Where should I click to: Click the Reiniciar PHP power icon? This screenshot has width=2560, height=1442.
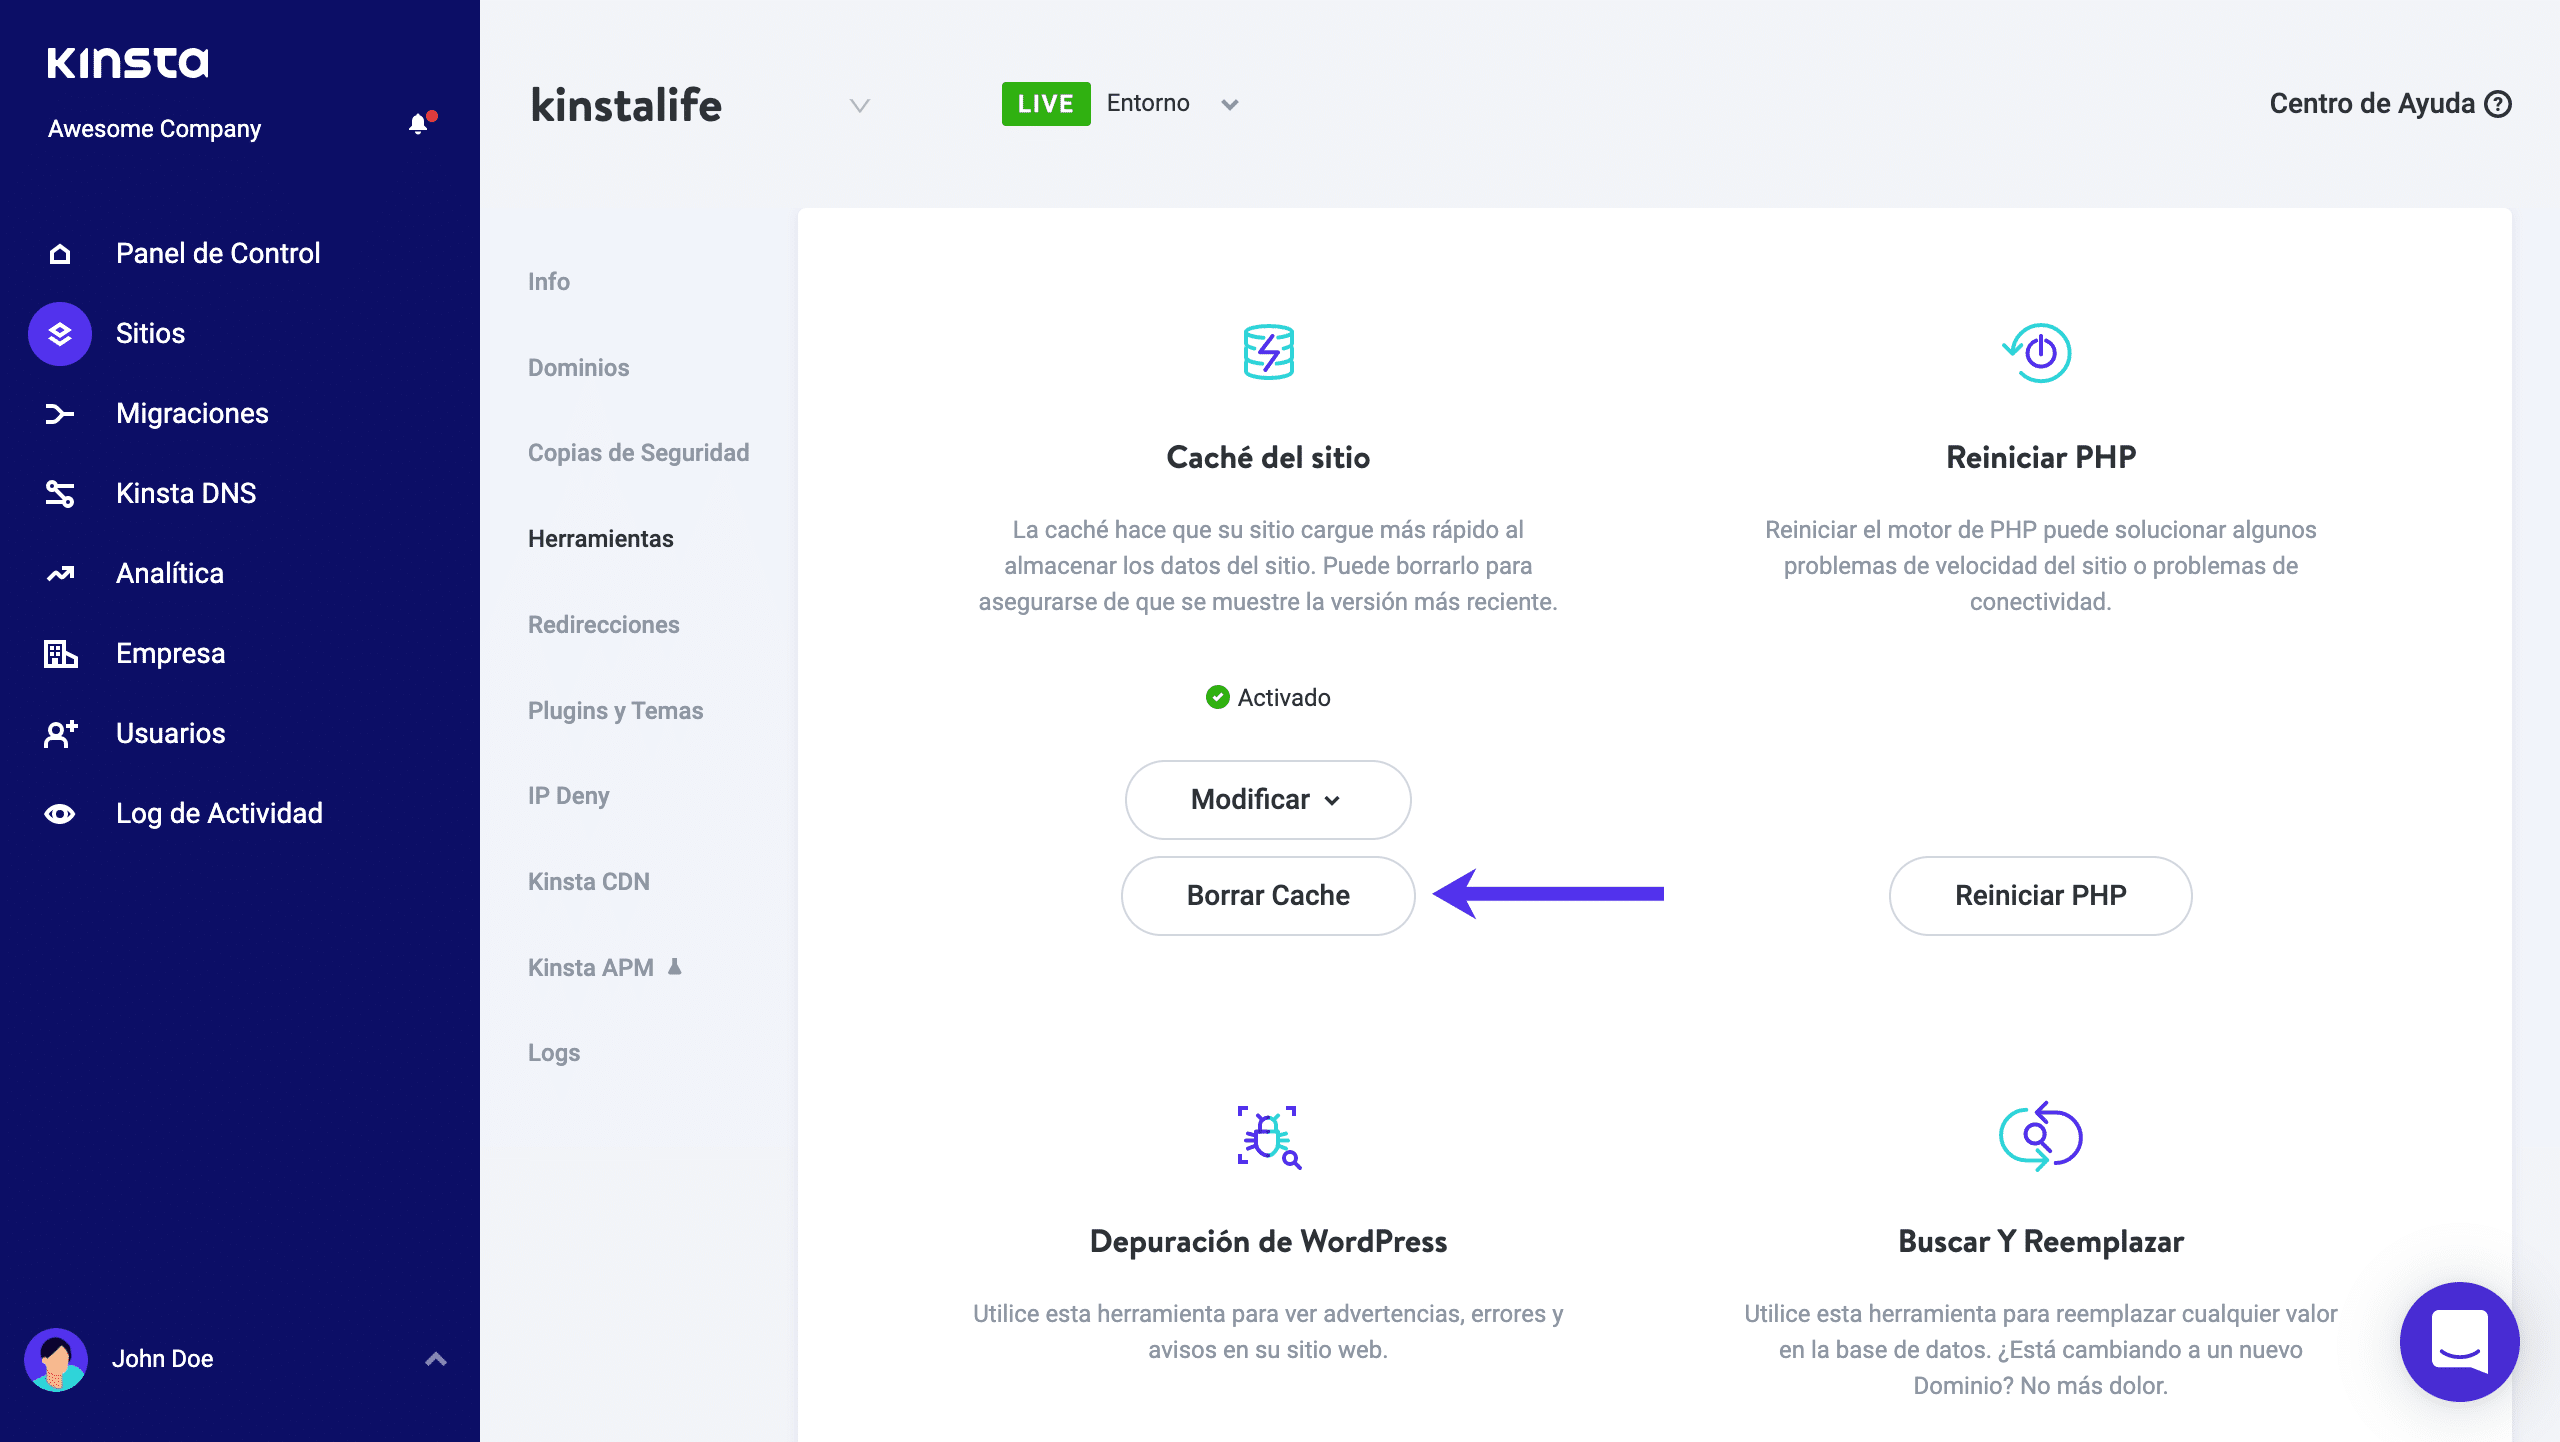pyautogui.click(x=2038, y=352)
